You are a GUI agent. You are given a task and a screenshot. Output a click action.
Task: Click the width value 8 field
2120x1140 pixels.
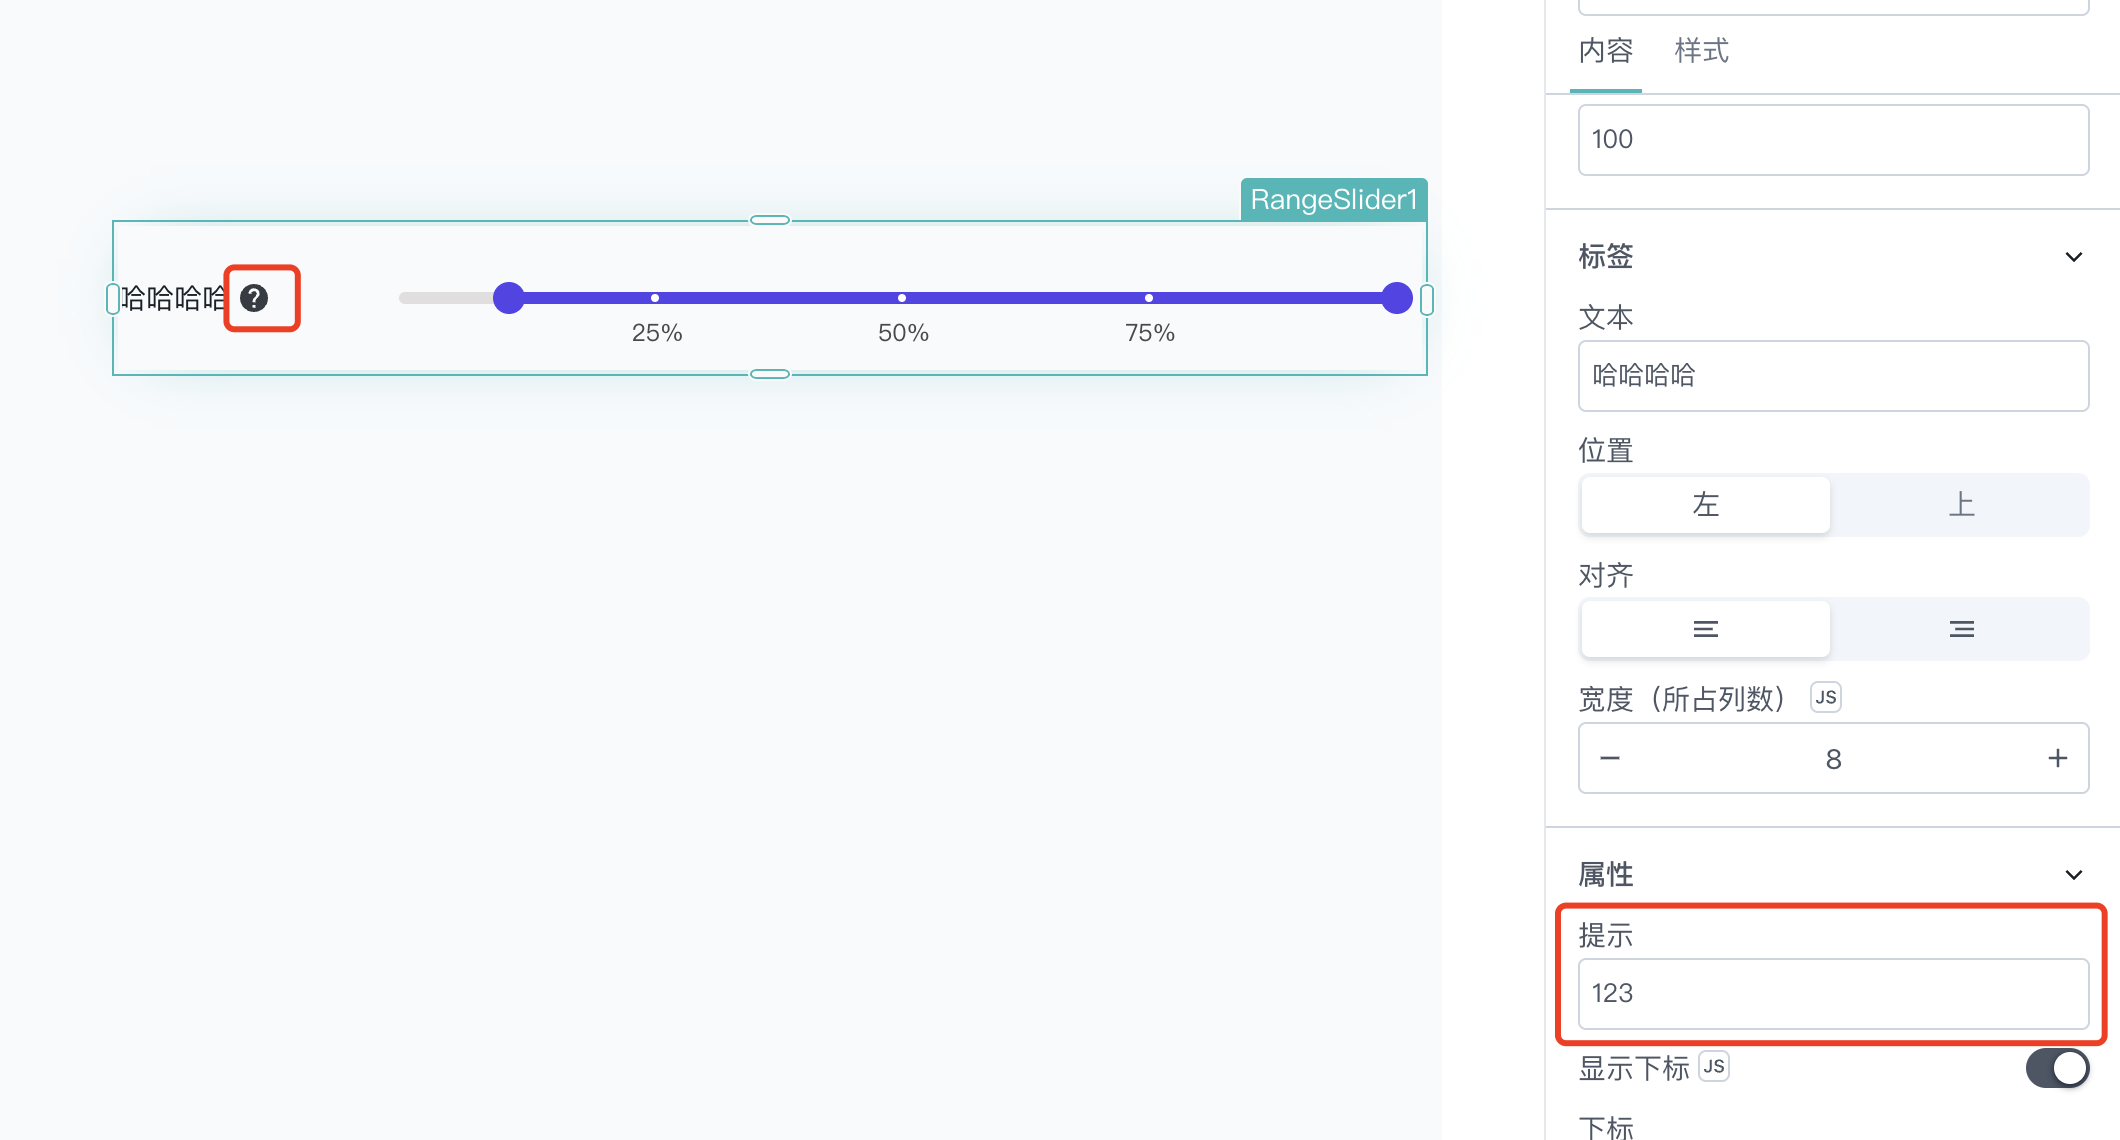click(x=1833, y=759)
